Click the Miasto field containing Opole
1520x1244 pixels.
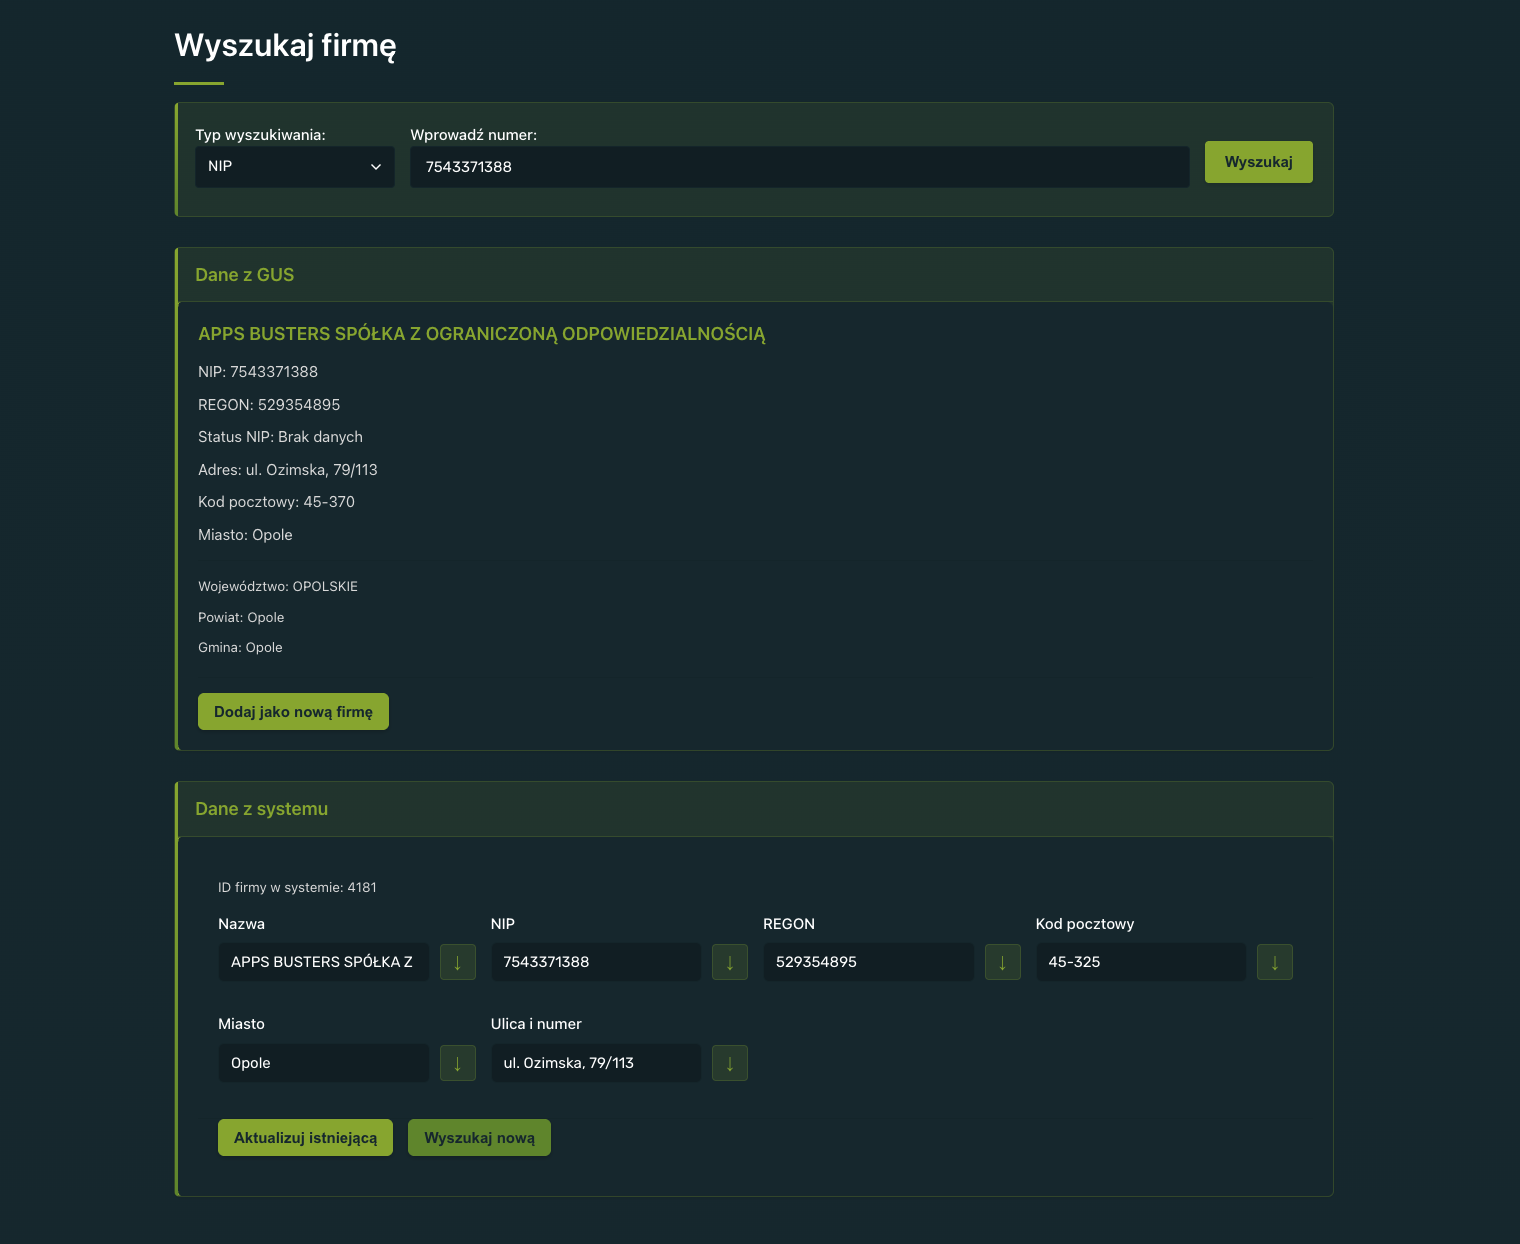coord(322,1063)
